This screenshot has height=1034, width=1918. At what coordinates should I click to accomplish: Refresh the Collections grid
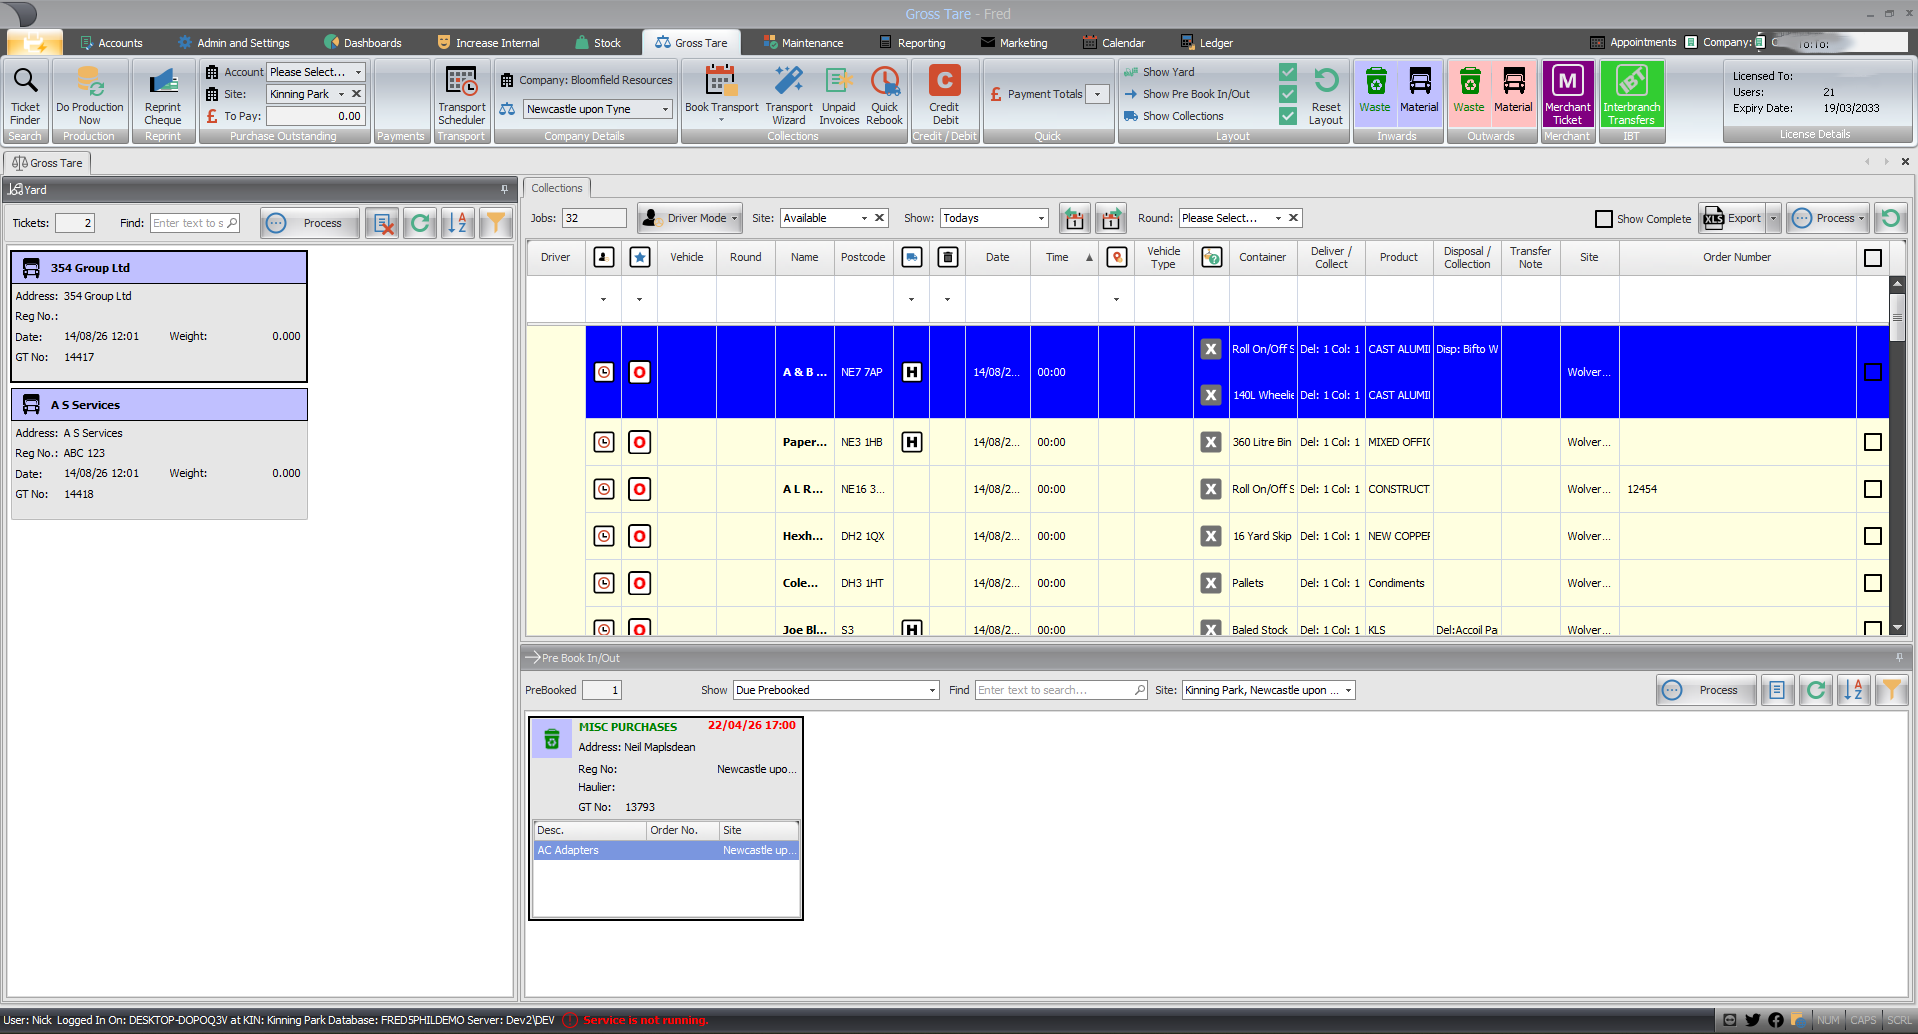(x=1890, y=218)
